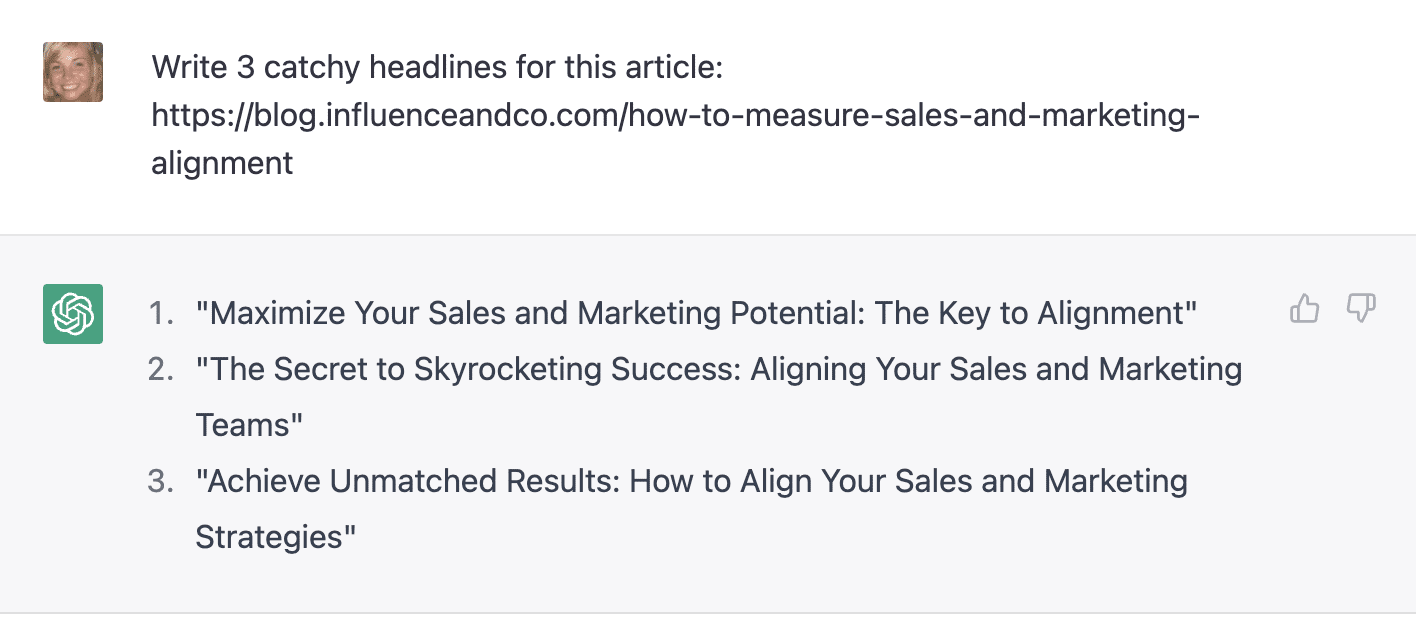This screenshot has height=630, width=1416.
Task: Click list number 1 in the response
Action: pos(161,314)
